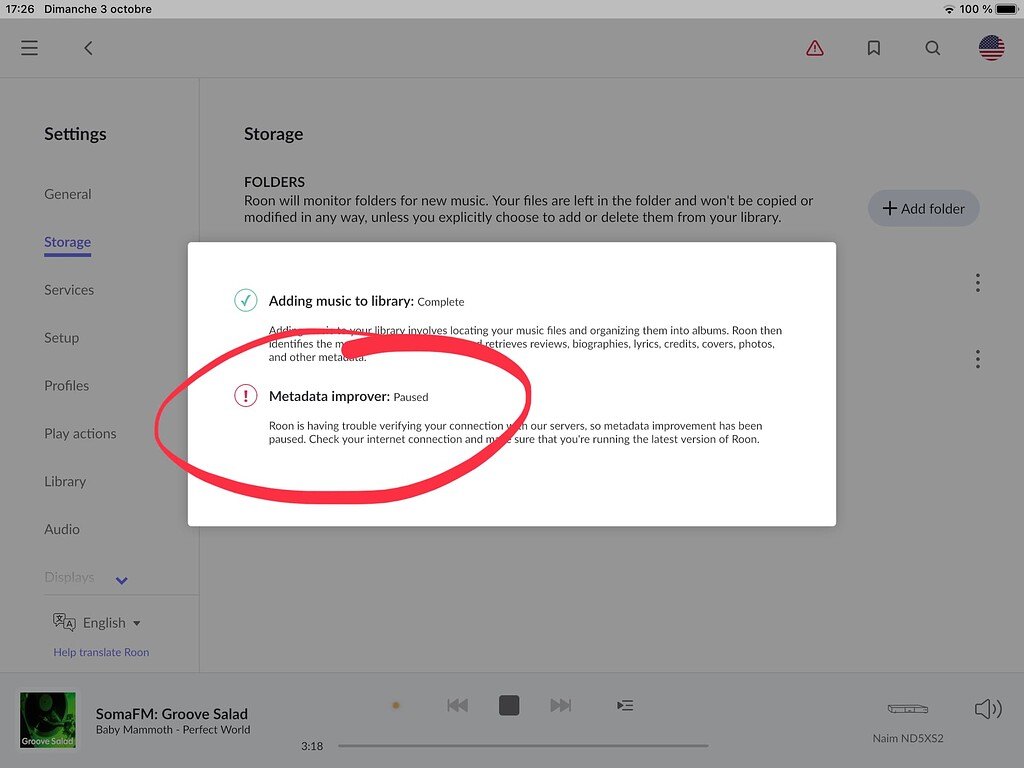Click the Add folder button
1024x768 pixels.
point(922,208)
